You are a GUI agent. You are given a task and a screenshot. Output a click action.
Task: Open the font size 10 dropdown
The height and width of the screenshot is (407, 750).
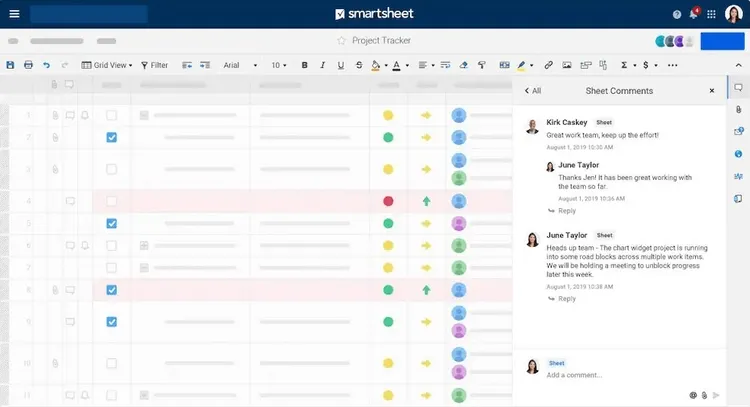[279, 65]
